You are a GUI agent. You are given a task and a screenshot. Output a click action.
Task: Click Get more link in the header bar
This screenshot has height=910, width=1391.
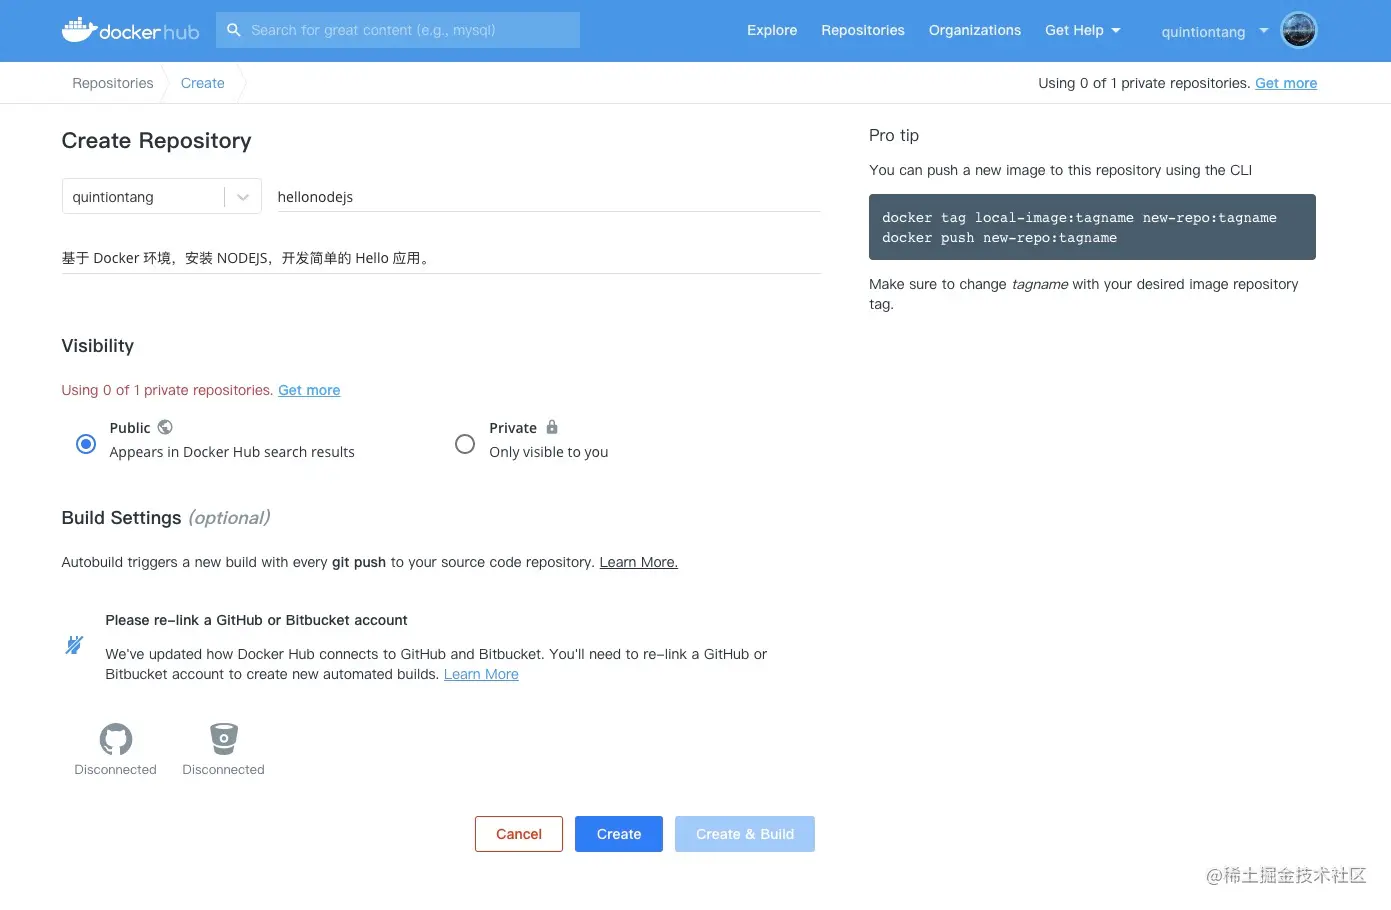[1286, 83]
